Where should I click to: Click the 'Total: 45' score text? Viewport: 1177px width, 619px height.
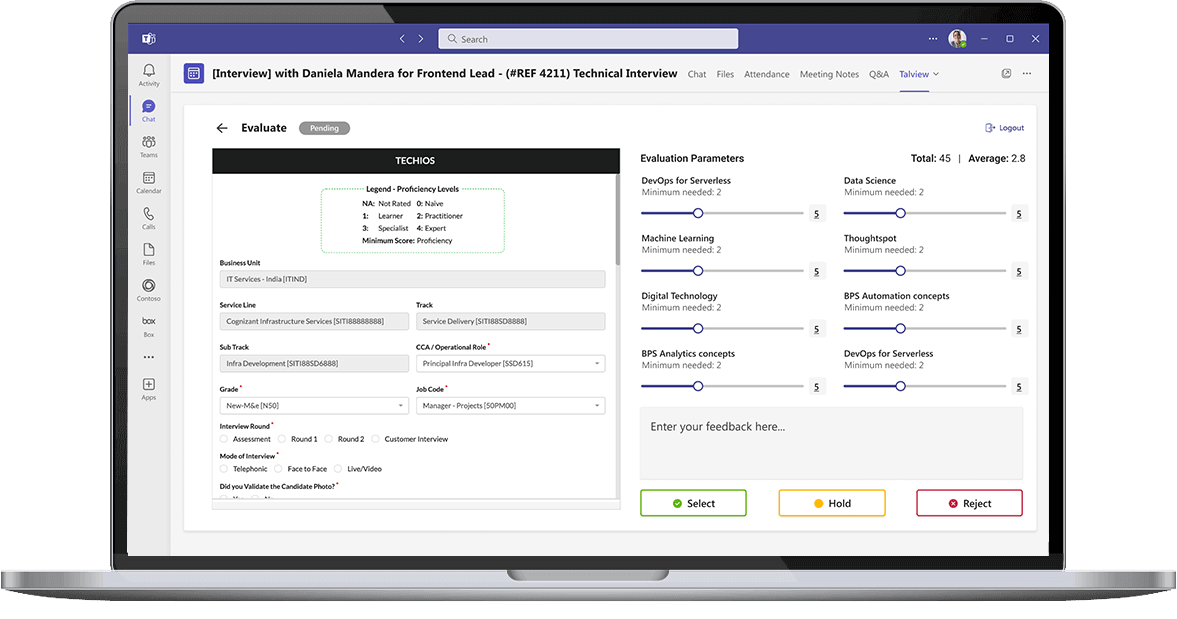(x=931, y=158)
